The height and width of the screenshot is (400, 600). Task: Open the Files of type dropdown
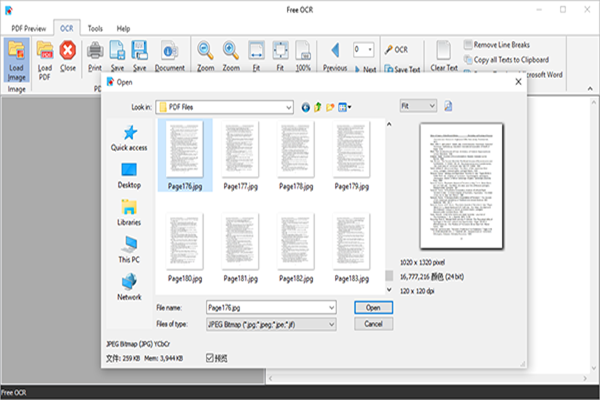331,323
